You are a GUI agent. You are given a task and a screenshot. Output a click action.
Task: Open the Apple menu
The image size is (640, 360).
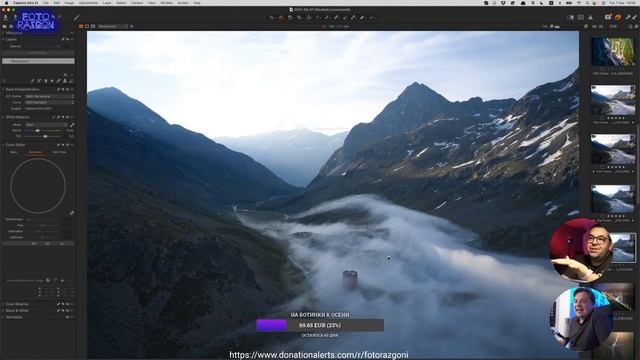6,3
